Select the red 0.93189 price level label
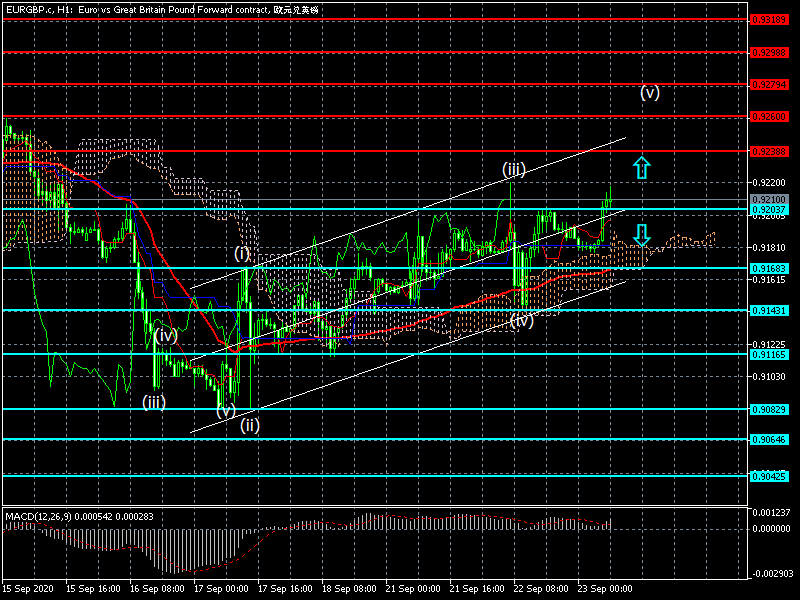Image resolution: width=800 pixels, height=600 pixels. [x=769, y=20]
